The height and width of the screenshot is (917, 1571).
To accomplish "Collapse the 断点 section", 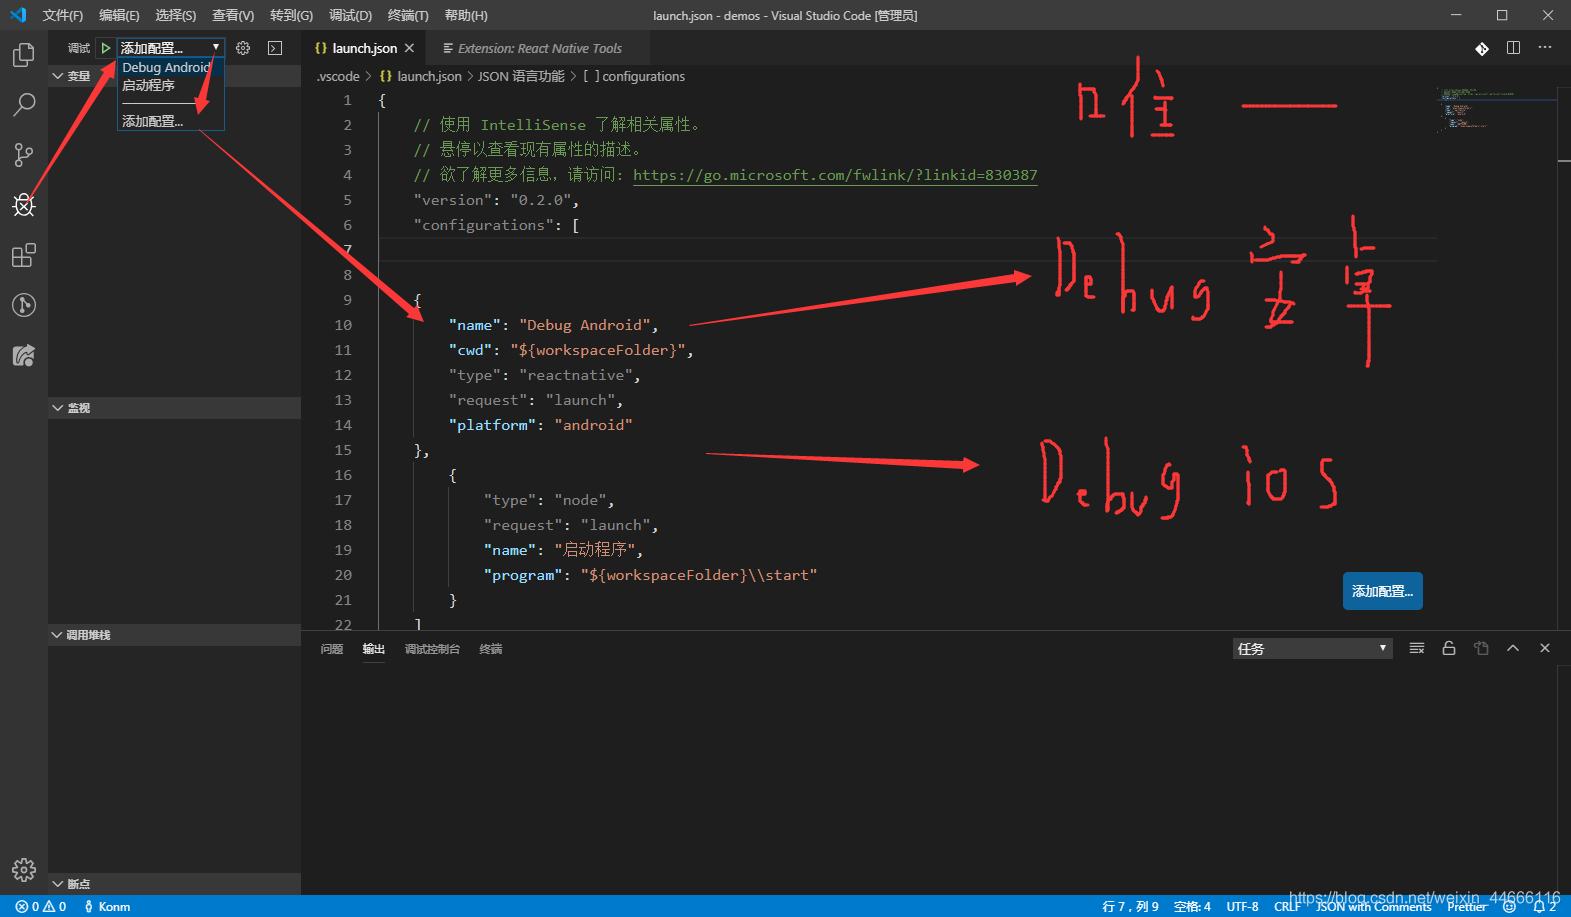I will click(x=174, y=884).
